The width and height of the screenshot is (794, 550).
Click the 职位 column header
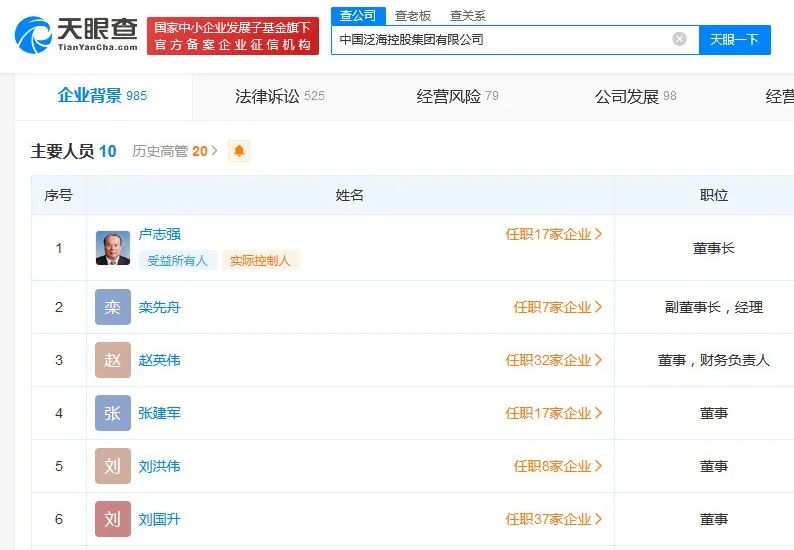[713, 195]
